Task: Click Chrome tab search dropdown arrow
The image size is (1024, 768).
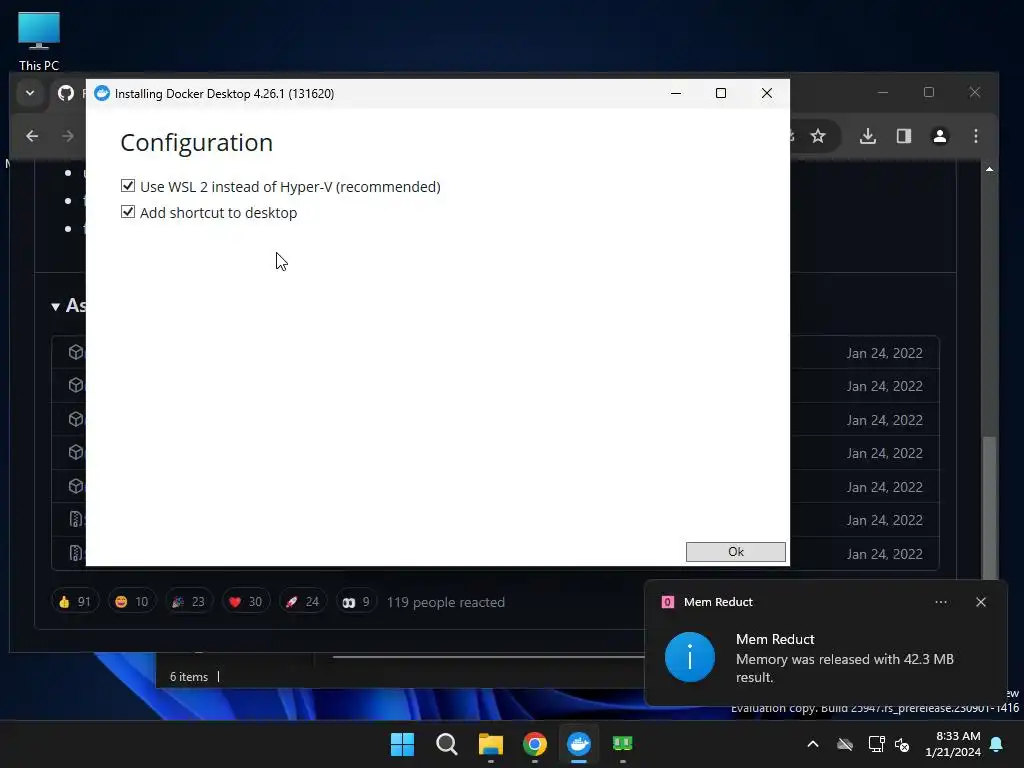Action: [x=30, y=93]
